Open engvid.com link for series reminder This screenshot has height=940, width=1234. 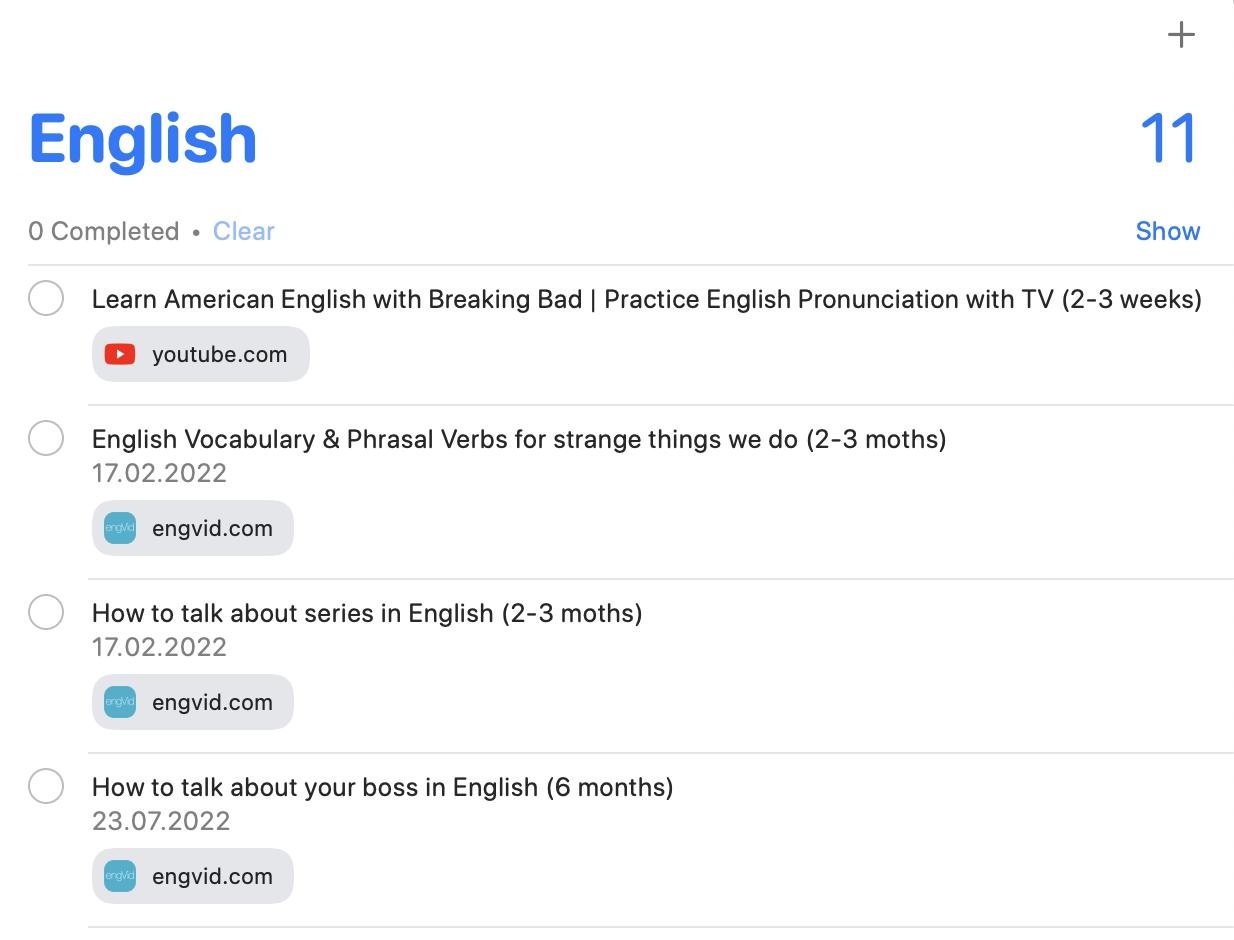pyautogui.click(x=211, y=702)
